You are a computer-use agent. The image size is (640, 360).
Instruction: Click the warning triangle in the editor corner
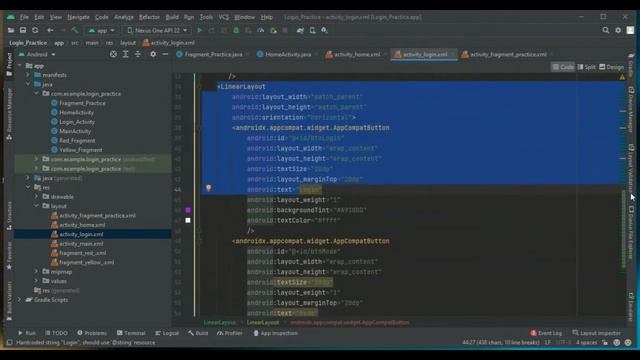[622, 77]
